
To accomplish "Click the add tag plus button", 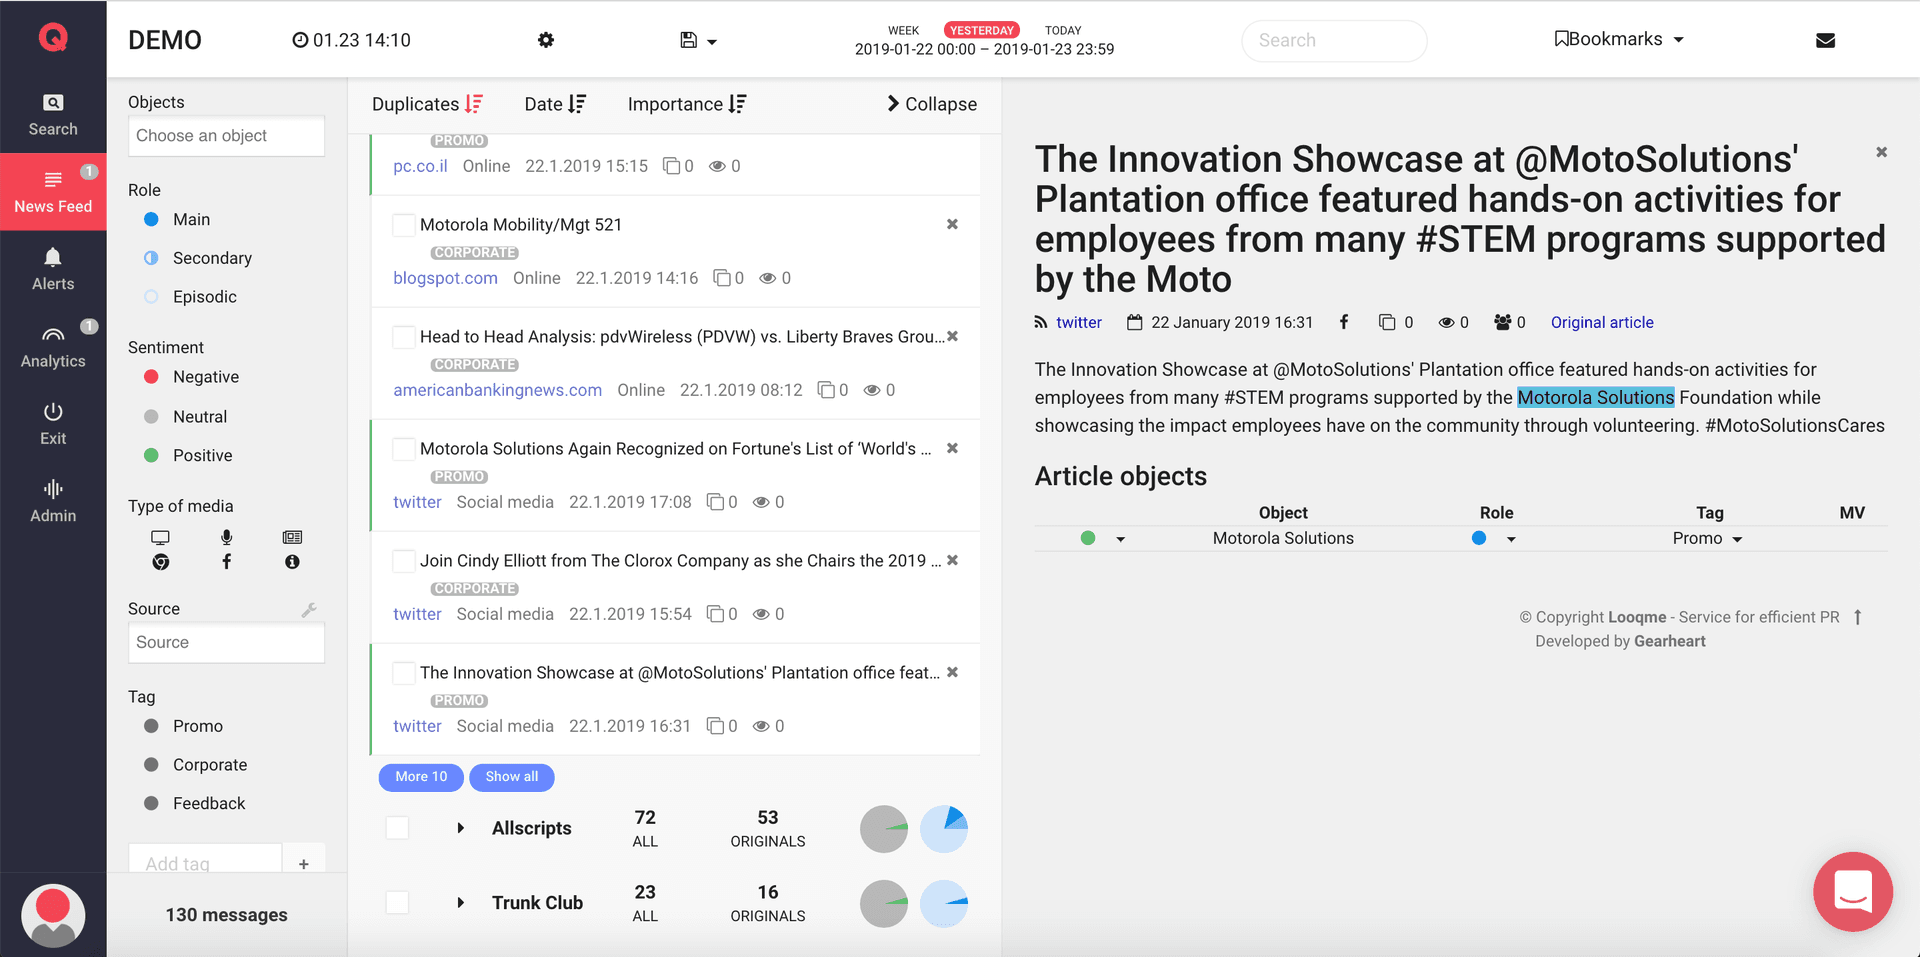I will tap(304, 863).
